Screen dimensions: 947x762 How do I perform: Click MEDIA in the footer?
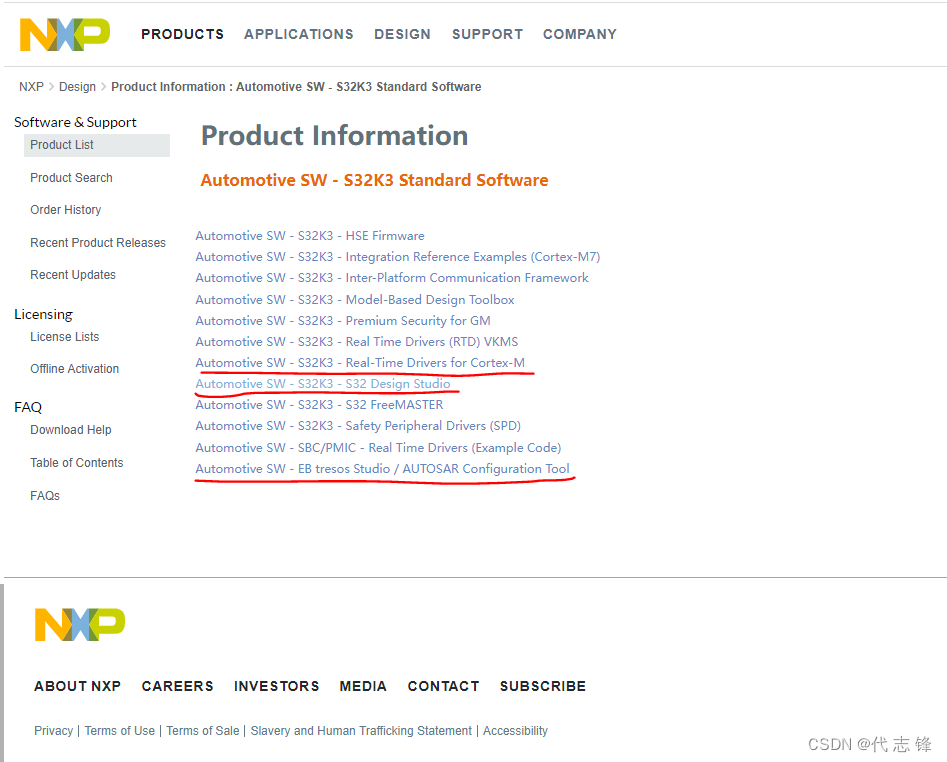[363, 687]
